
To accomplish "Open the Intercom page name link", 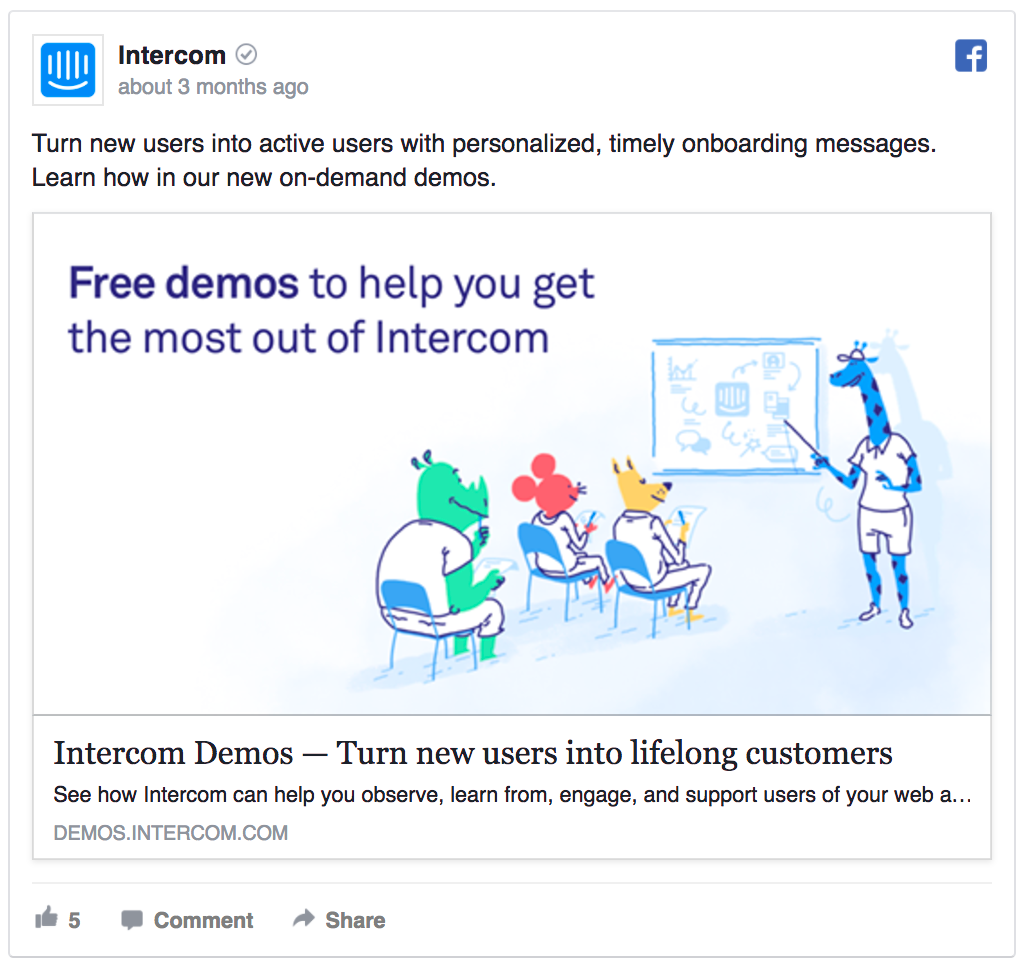I will 172,55.
